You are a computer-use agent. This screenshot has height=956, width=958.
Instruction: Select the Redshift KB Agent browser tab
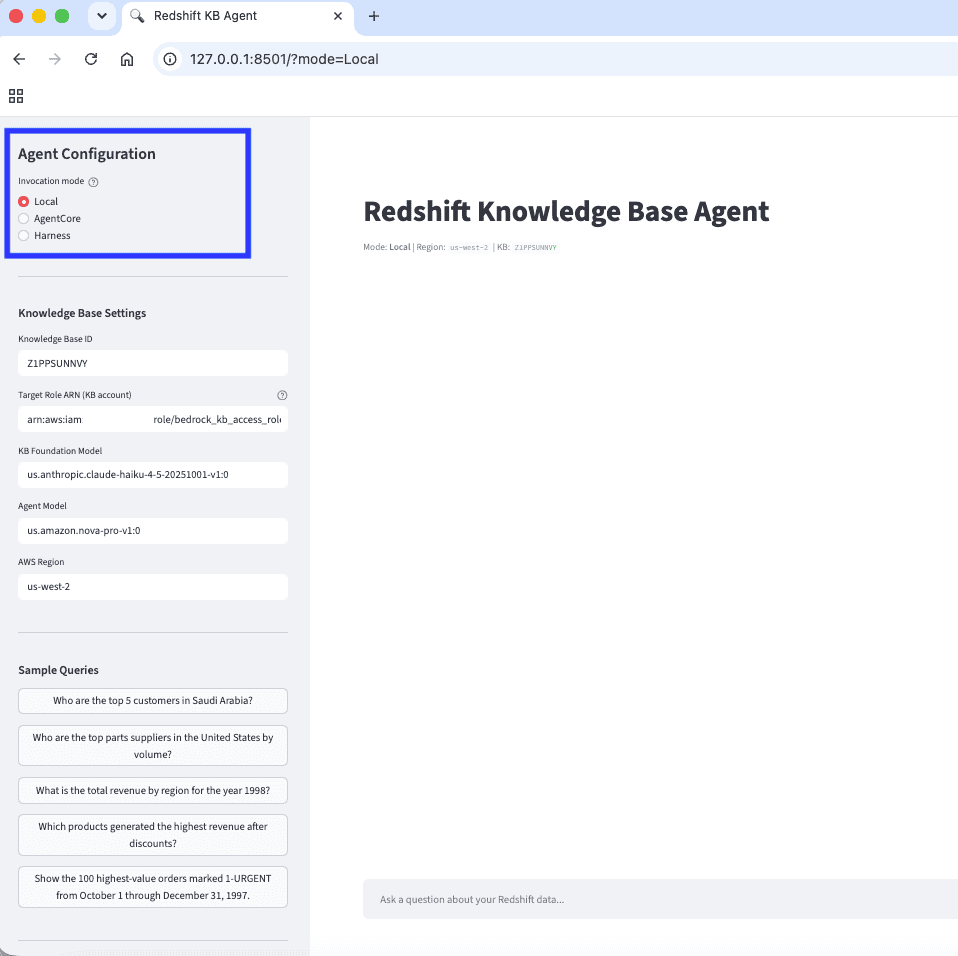tap(238, 16)
